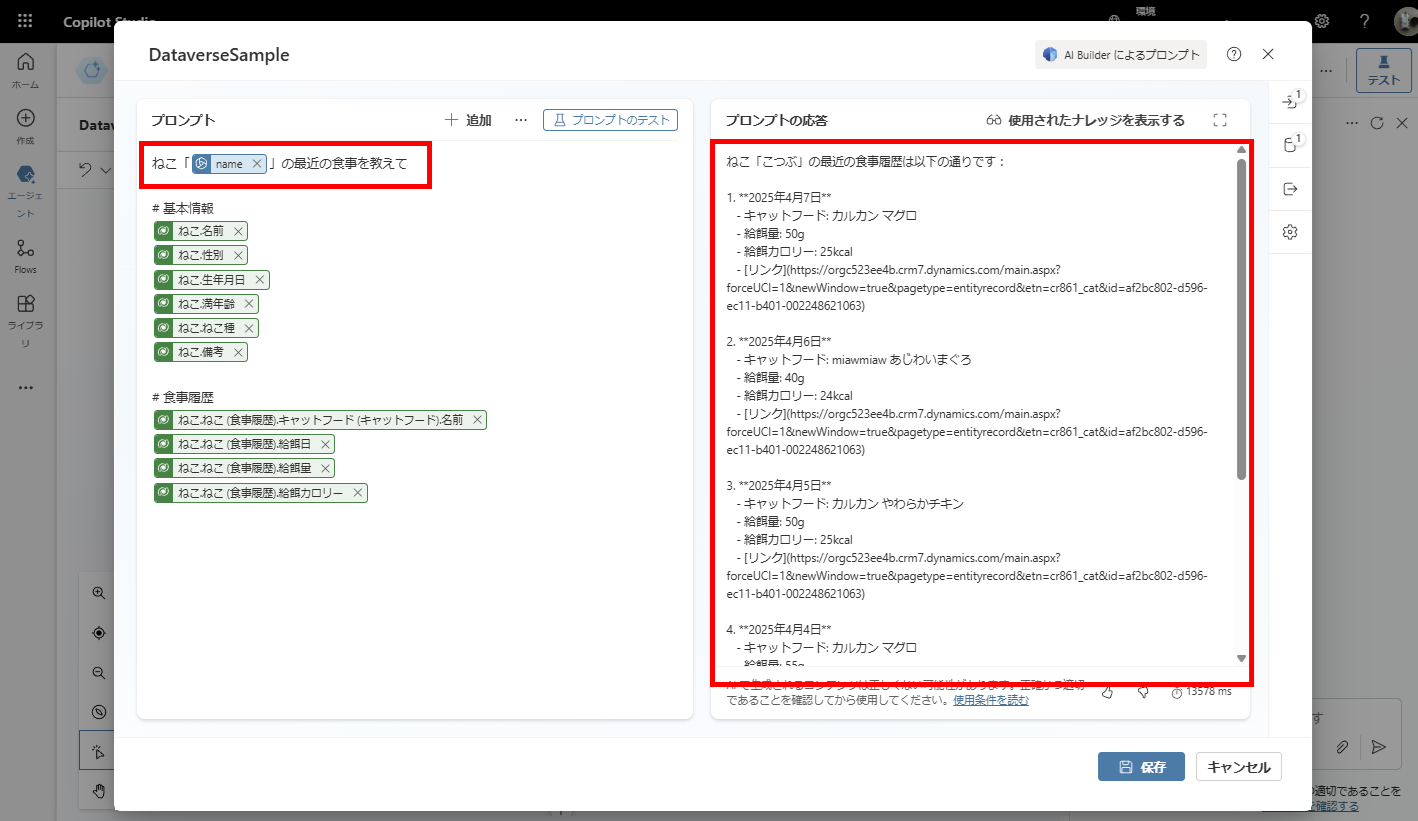Image resolution: width=1418 pixels, height=821 pixels.
Task: Open the left sidebar overflow menu
Action: pos(26,388)
